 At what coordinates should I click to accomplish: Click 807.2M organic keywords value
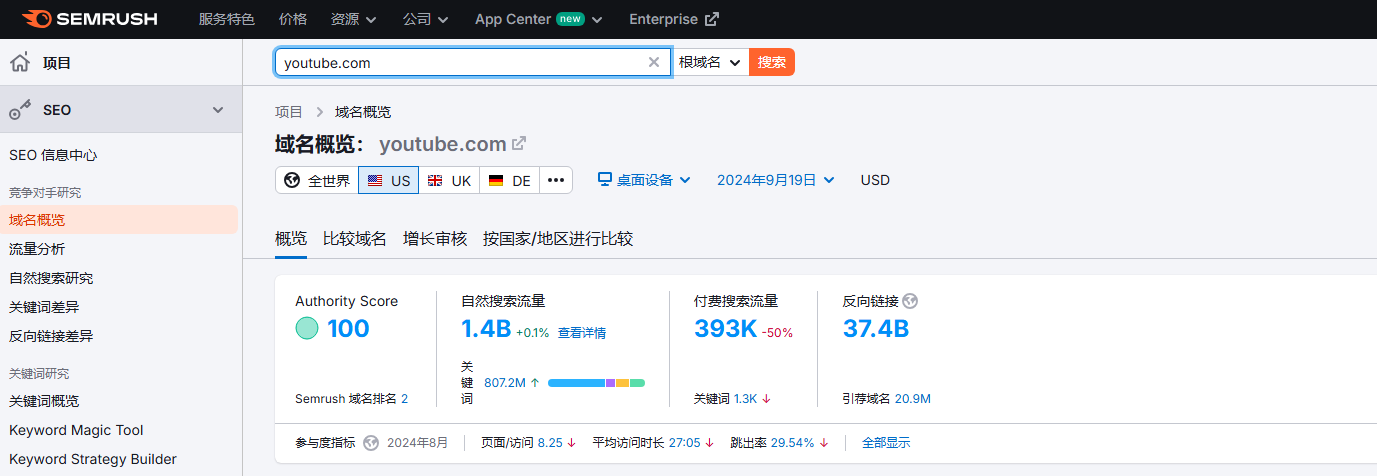(505, 382)
